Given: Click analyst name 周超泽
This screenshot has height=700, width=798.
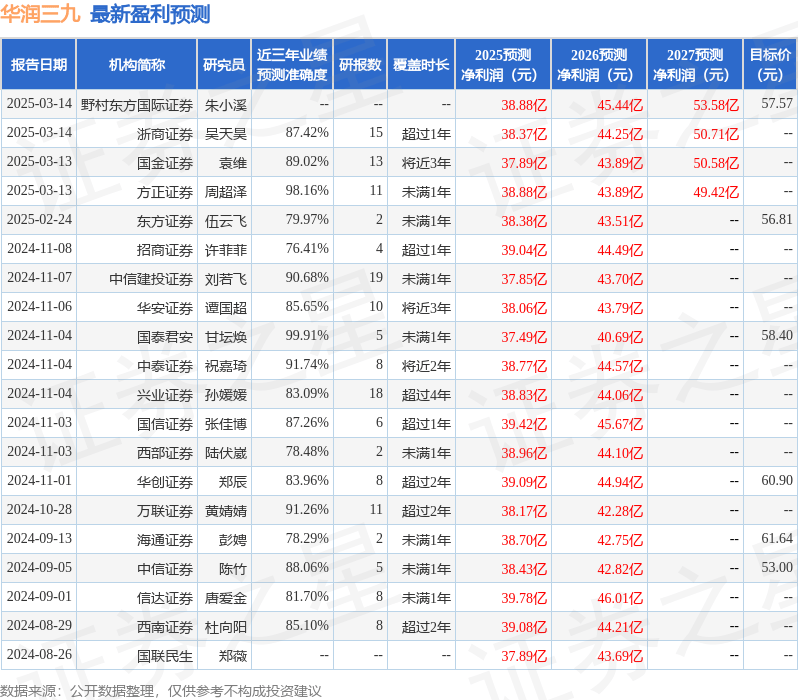Looking at the screenshot, I should [x=225, y=192].
